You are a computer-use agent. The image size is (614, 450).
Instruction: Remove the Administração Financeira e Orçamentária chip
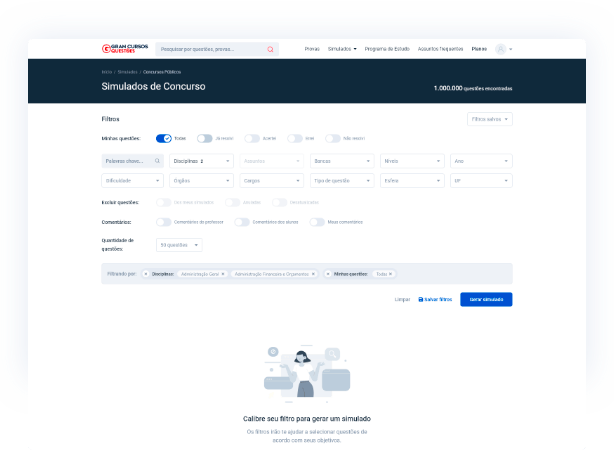coord(313,273)
